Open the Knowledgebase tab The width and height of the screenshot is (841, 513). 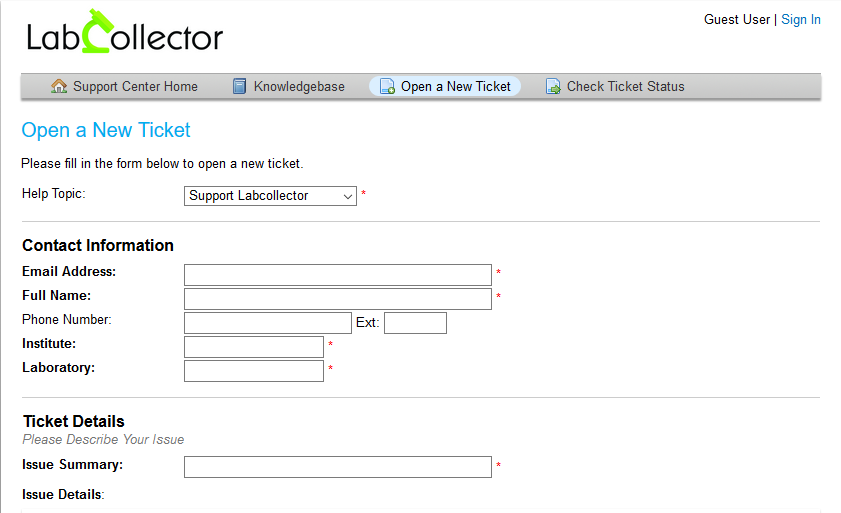click(x=289, y=86)
